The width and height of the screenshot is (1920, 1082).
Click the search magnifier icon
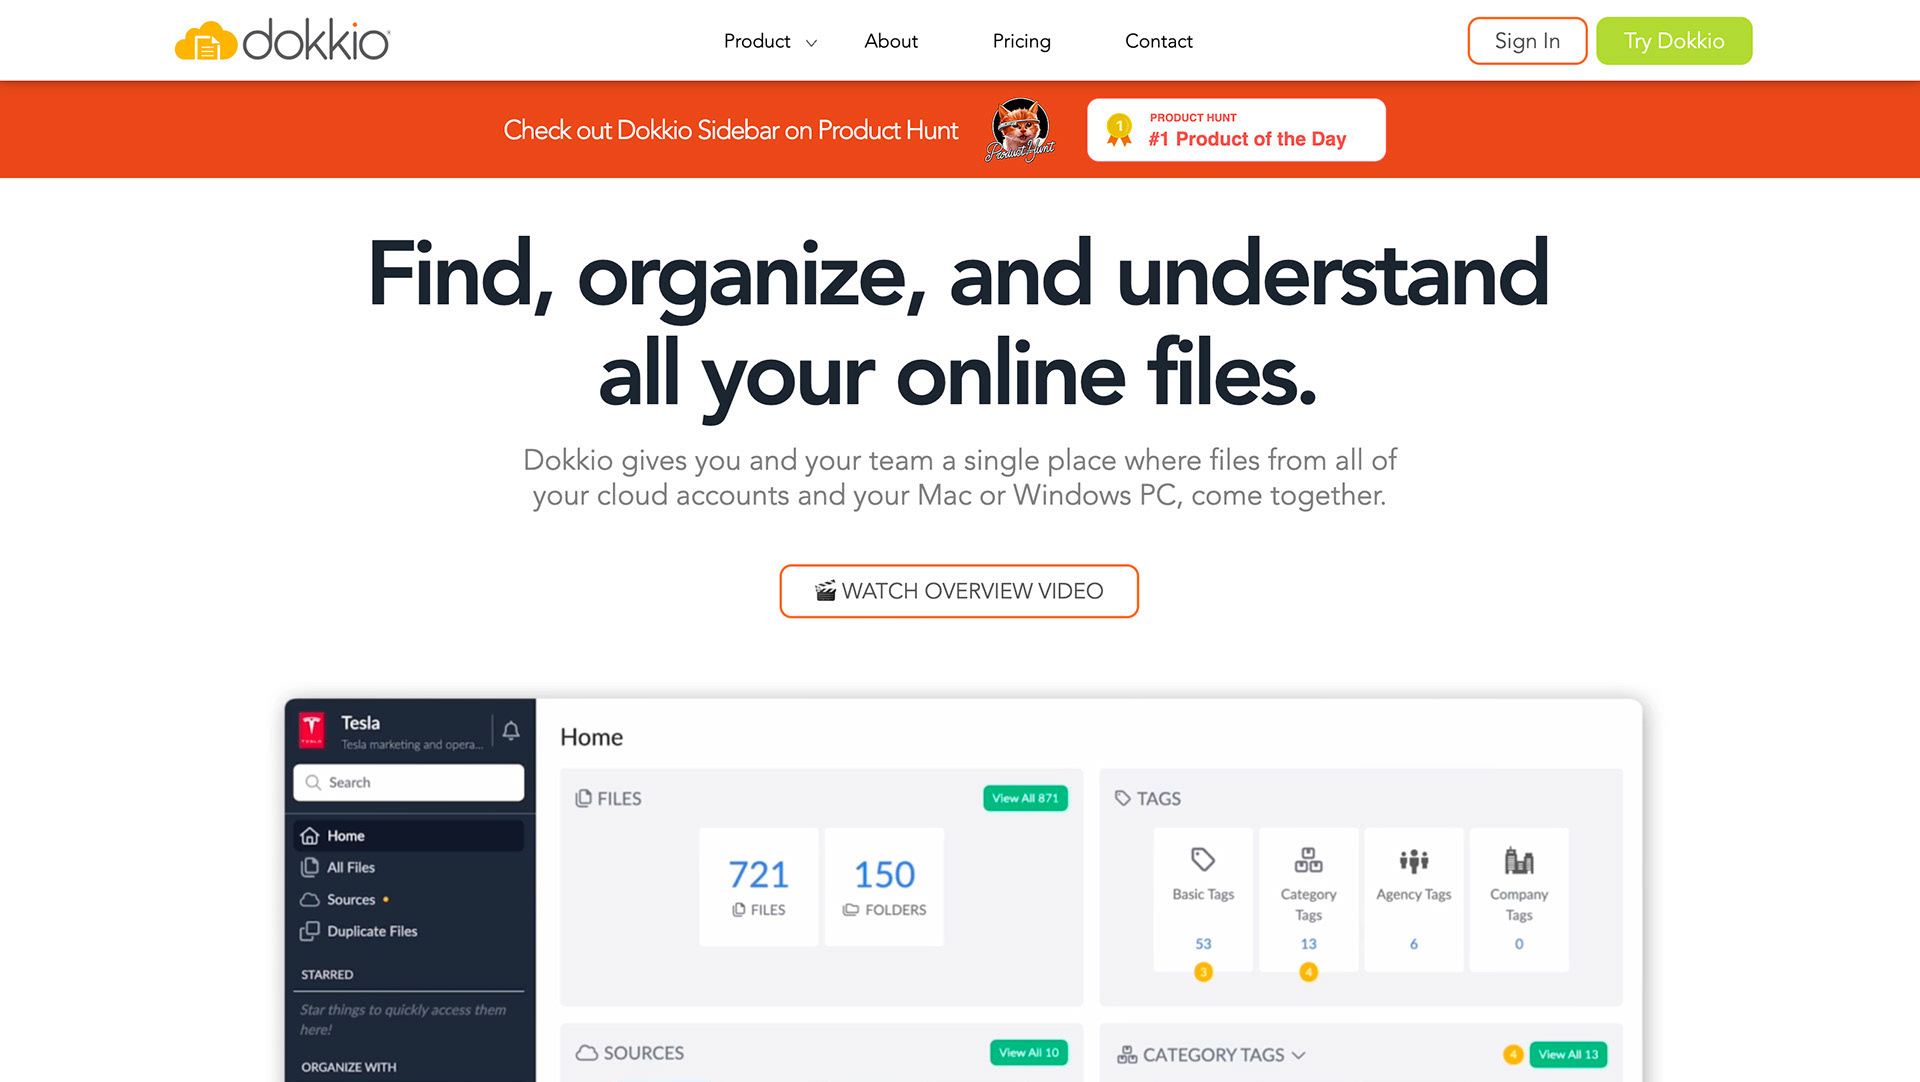tap(314, 782)
